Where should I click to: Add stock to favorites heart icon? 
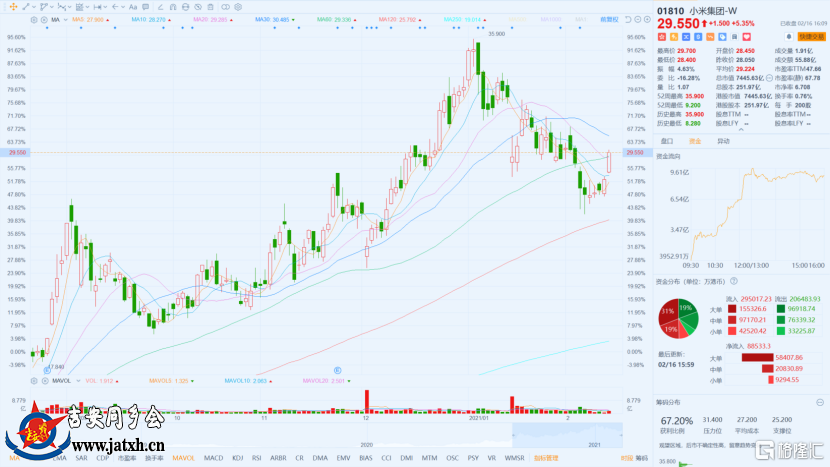coord(747,37)
